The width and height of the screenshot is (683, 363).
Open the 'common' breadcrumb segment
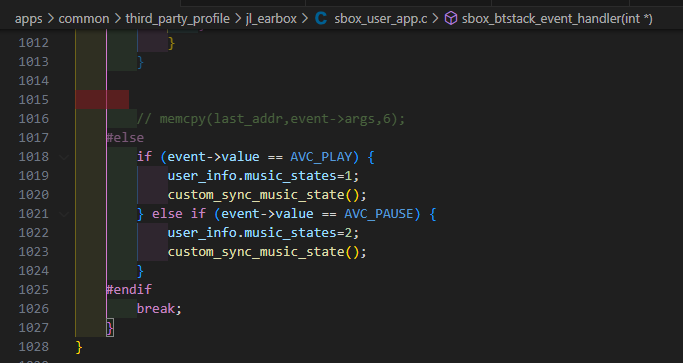tap(84, 19)
